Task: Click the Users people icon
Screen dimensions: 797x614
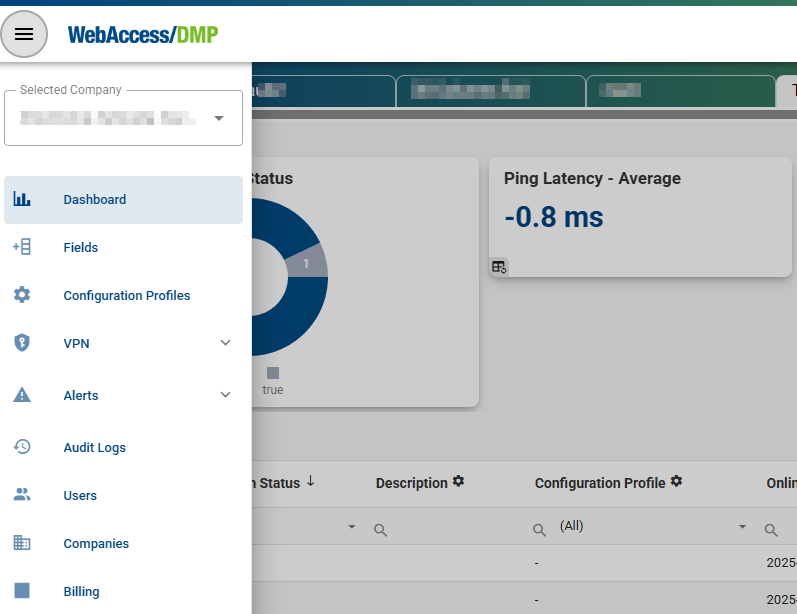Action: tap(22, 495)
